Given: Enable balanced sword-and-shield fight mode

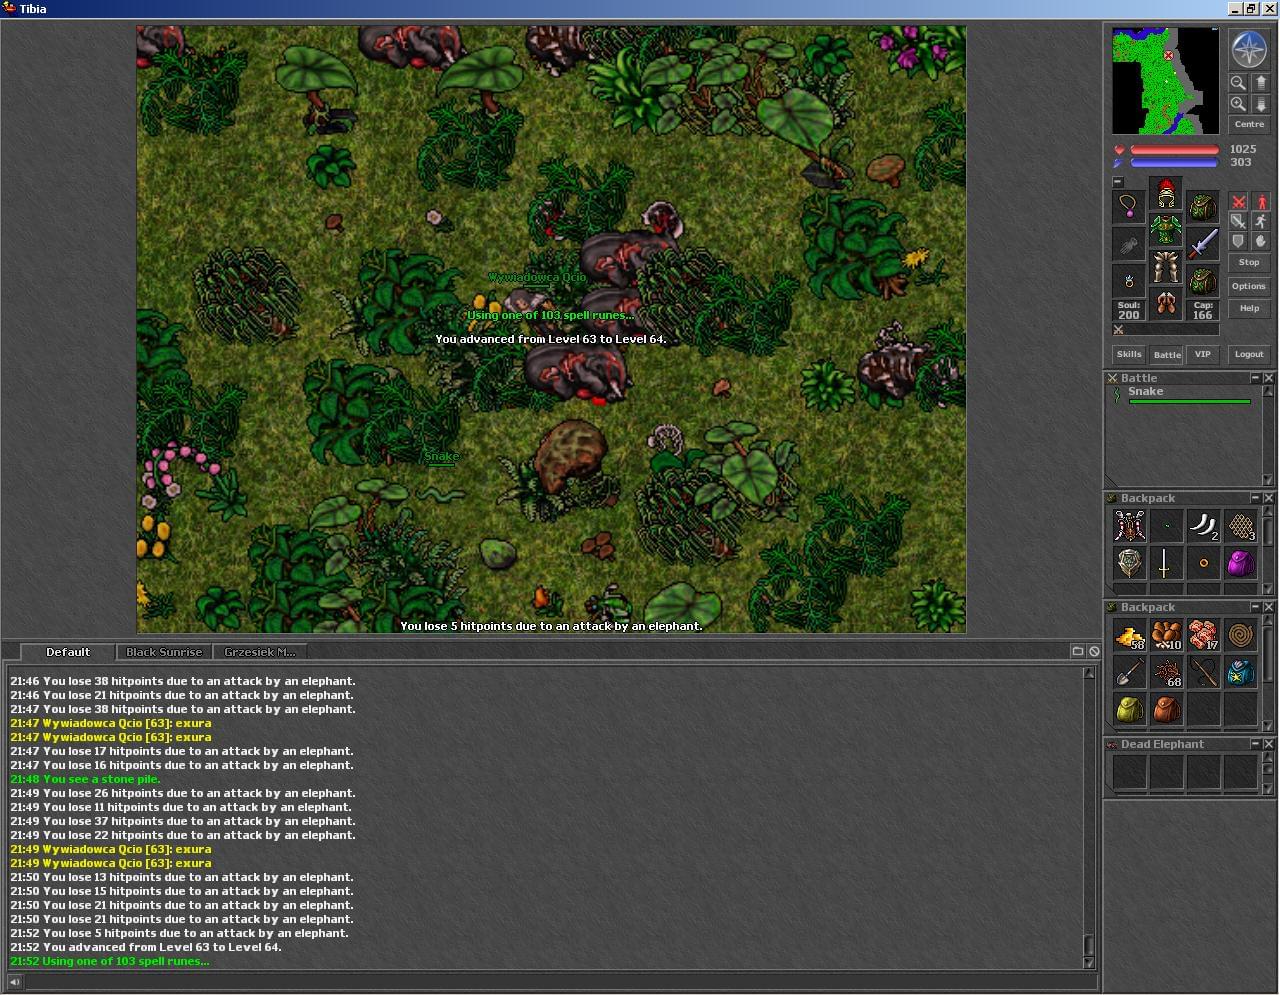Looking at the screenshot, I should 1238,221.
